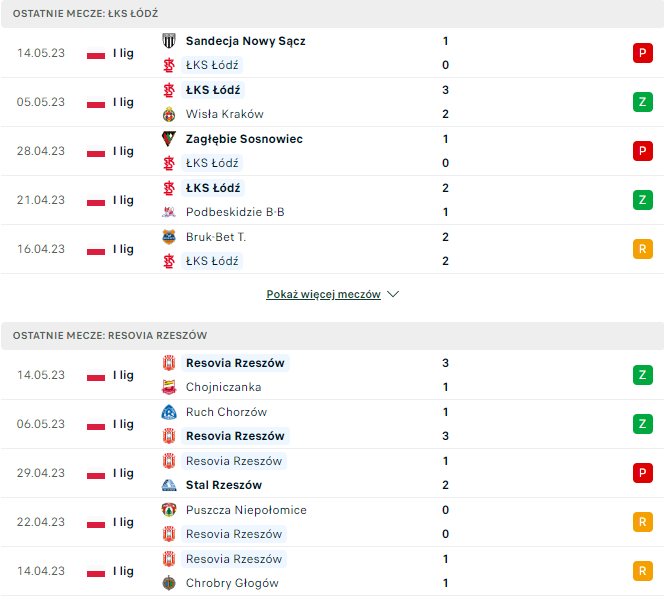The height and width of the screenshot is (597, 664).
Task: Click the Chrobry Głogów club crest
Action: tap(169, 583)
